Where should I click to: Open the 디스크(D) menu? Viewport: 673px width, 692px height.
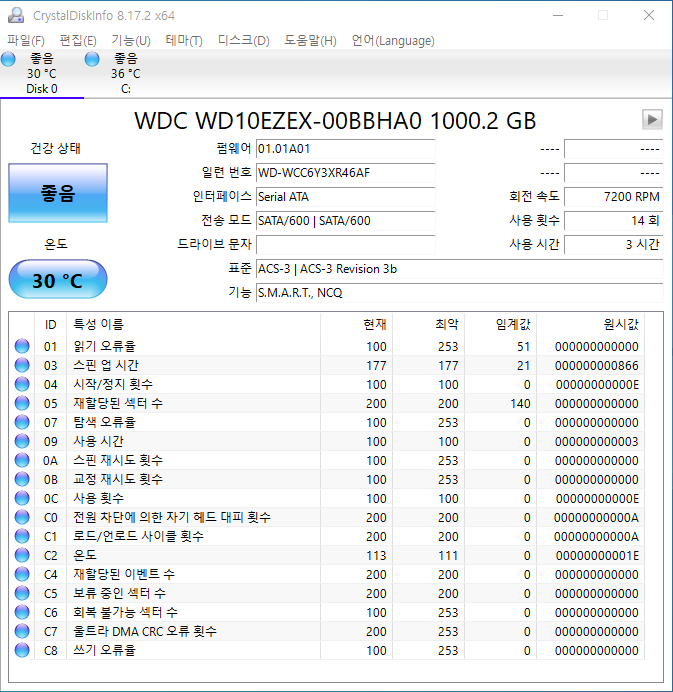(244, 41)
